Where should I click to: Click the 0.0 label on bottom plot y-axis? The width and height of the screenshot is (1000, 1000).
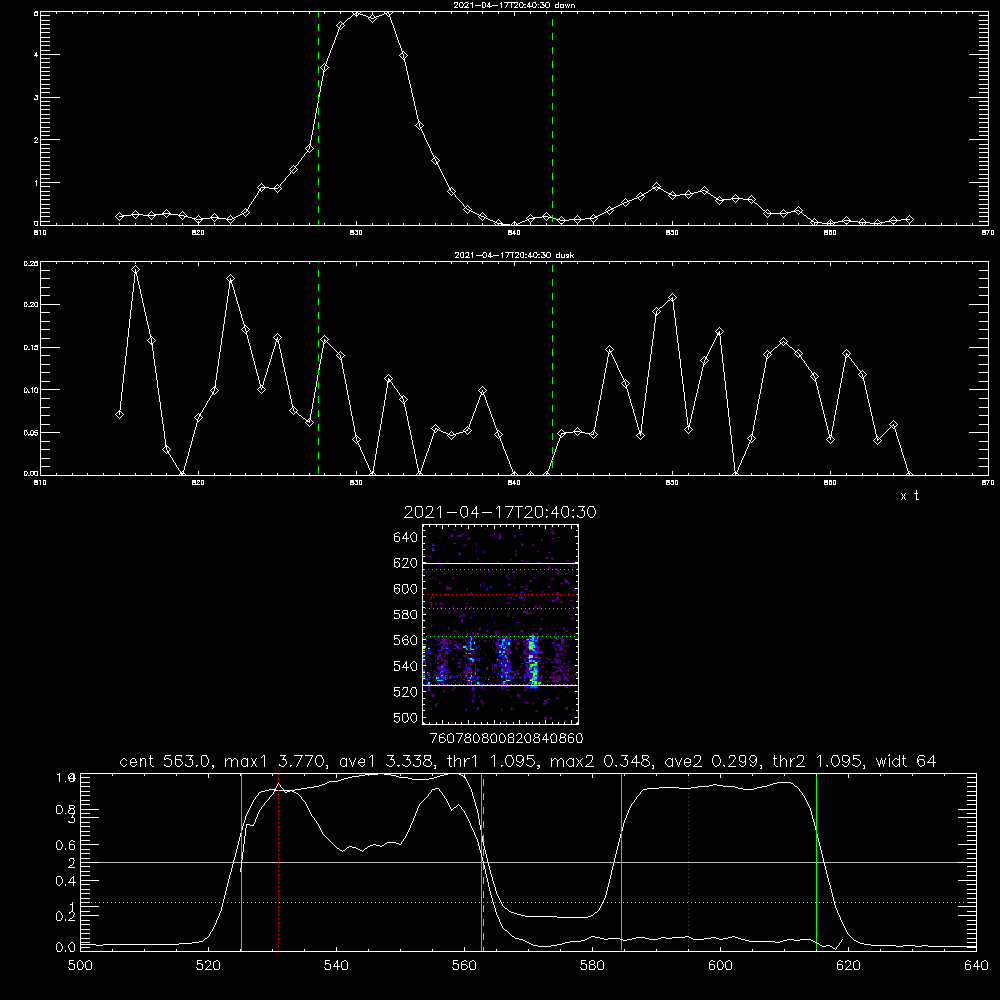(66, 948)
